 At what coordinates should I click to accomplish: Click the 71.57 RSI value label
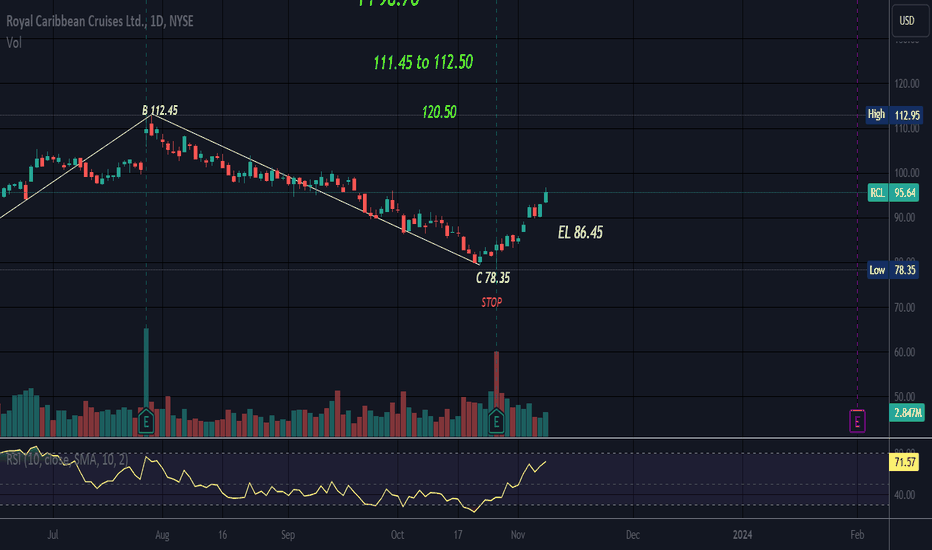(904, 462)
